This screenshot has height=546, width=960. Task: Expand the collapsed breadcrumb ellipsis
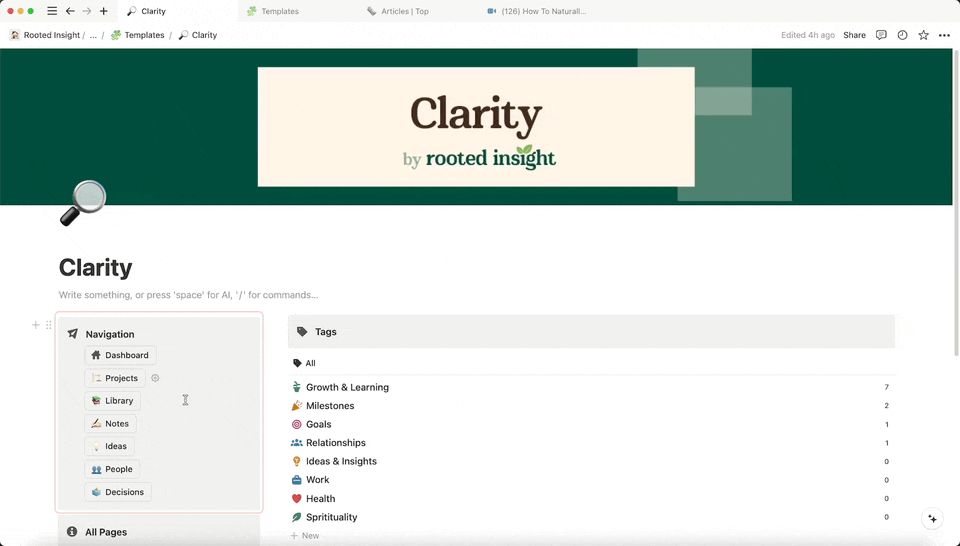93,35
